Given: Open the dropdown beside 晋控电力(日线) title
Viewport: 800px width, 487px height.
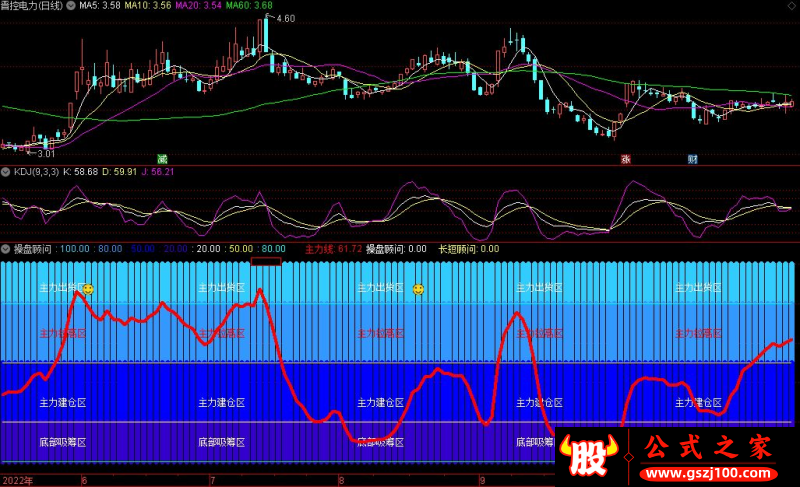Looking at the screenshot, I should (x=71, y=6).
